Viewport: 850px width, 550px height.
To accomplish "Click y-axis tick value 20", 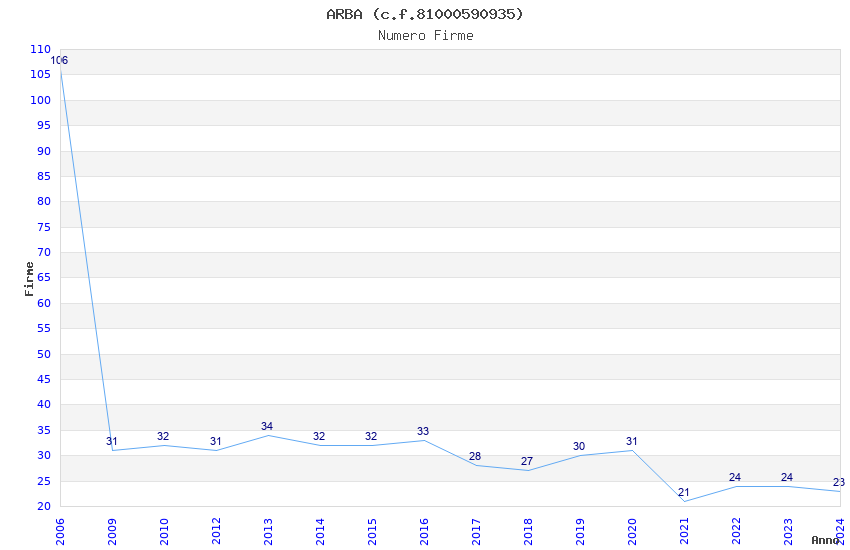I will (x=44, y=507).
